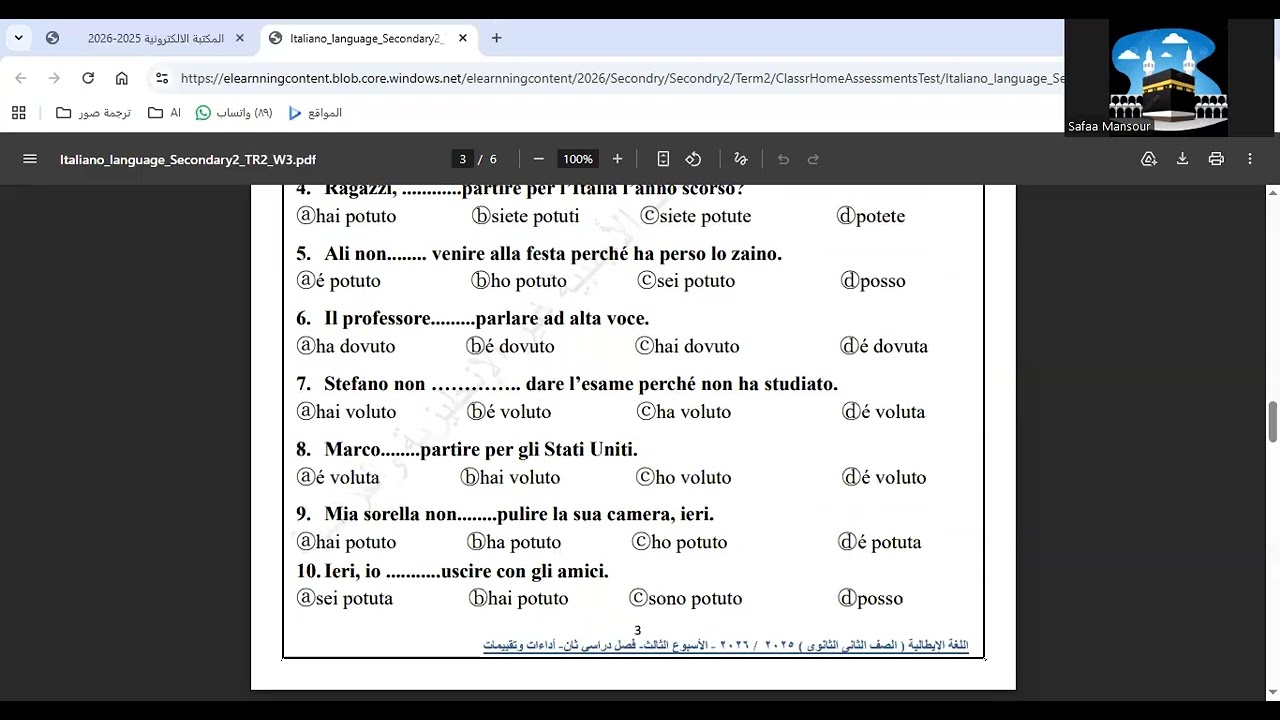Screen dimensions: 1280x720
Task: Open the ترجمة صور bookmark folder
Action: [93, 113]
